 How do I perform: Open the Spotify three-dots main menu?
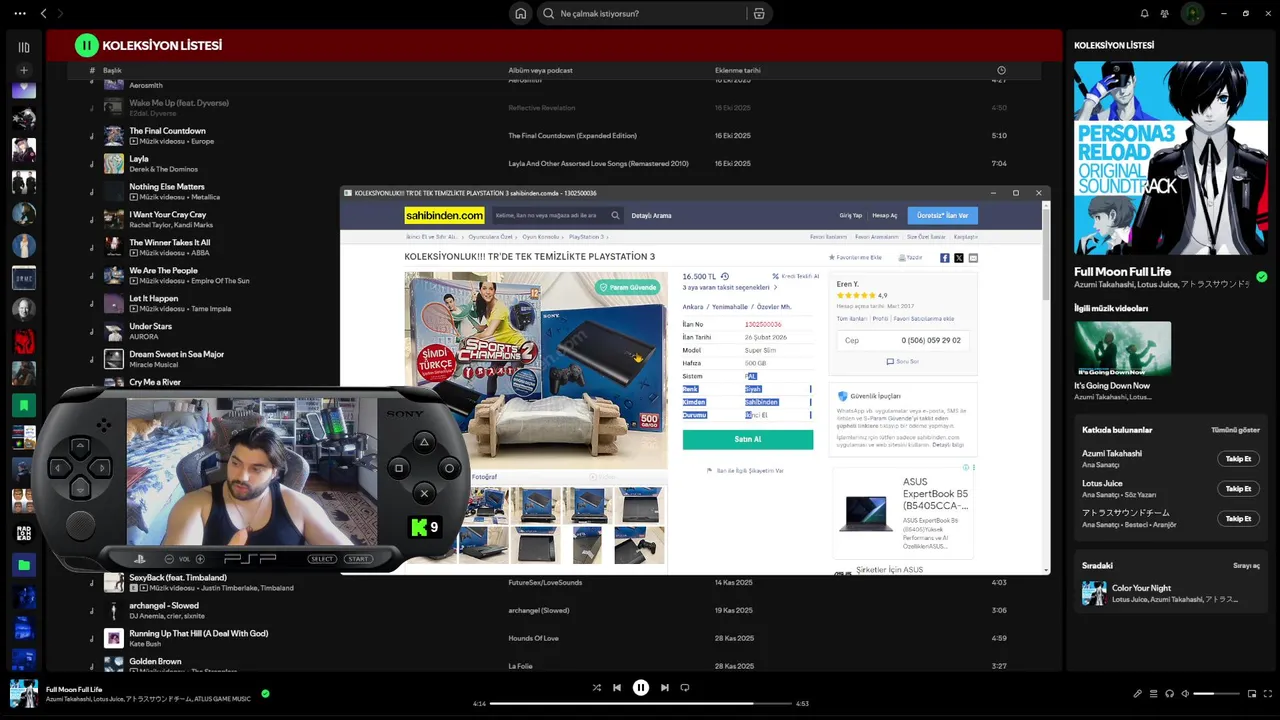[20, 14]
